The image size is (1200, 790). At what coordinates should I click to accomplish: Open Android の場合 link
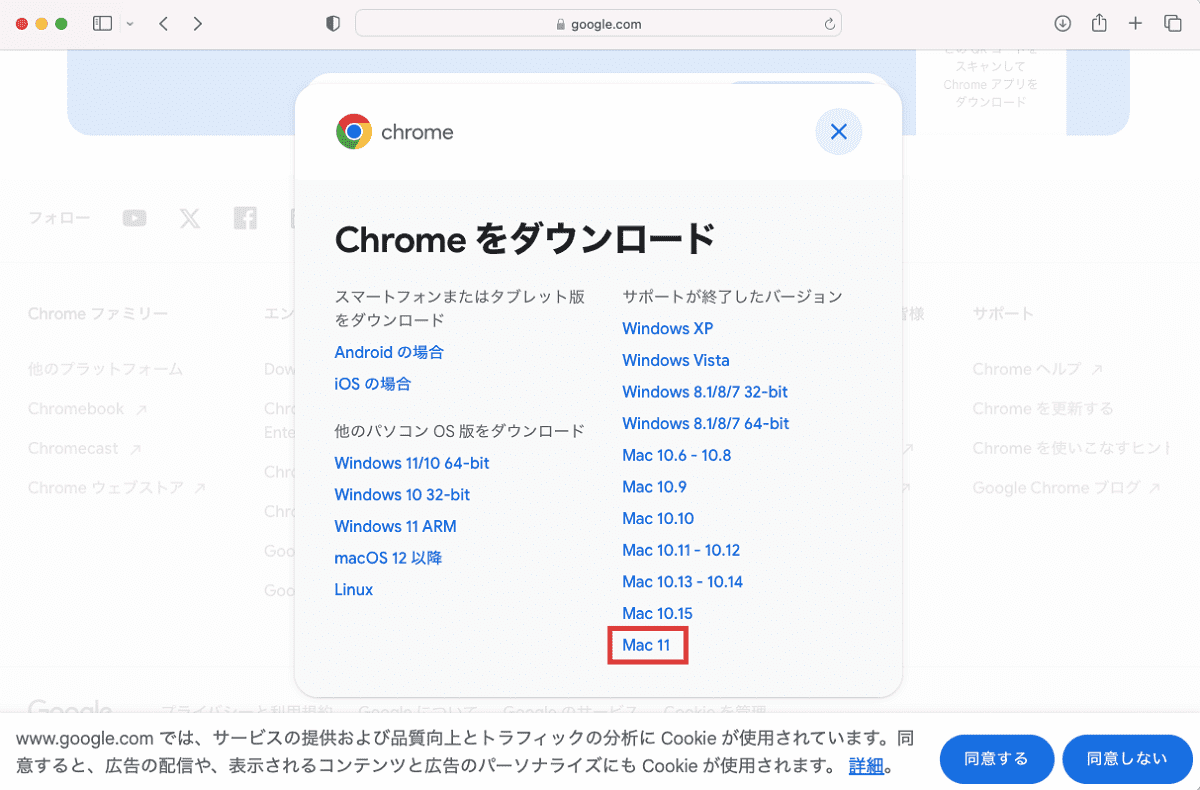(389, 352)
